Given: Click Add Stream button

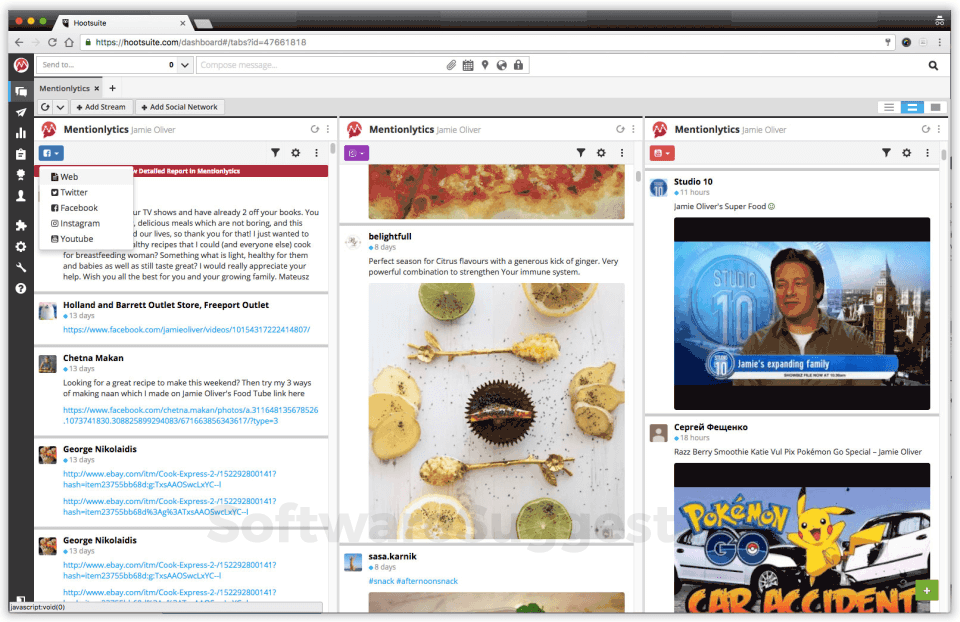Looking at the screenshot, I should coord(101,107).
